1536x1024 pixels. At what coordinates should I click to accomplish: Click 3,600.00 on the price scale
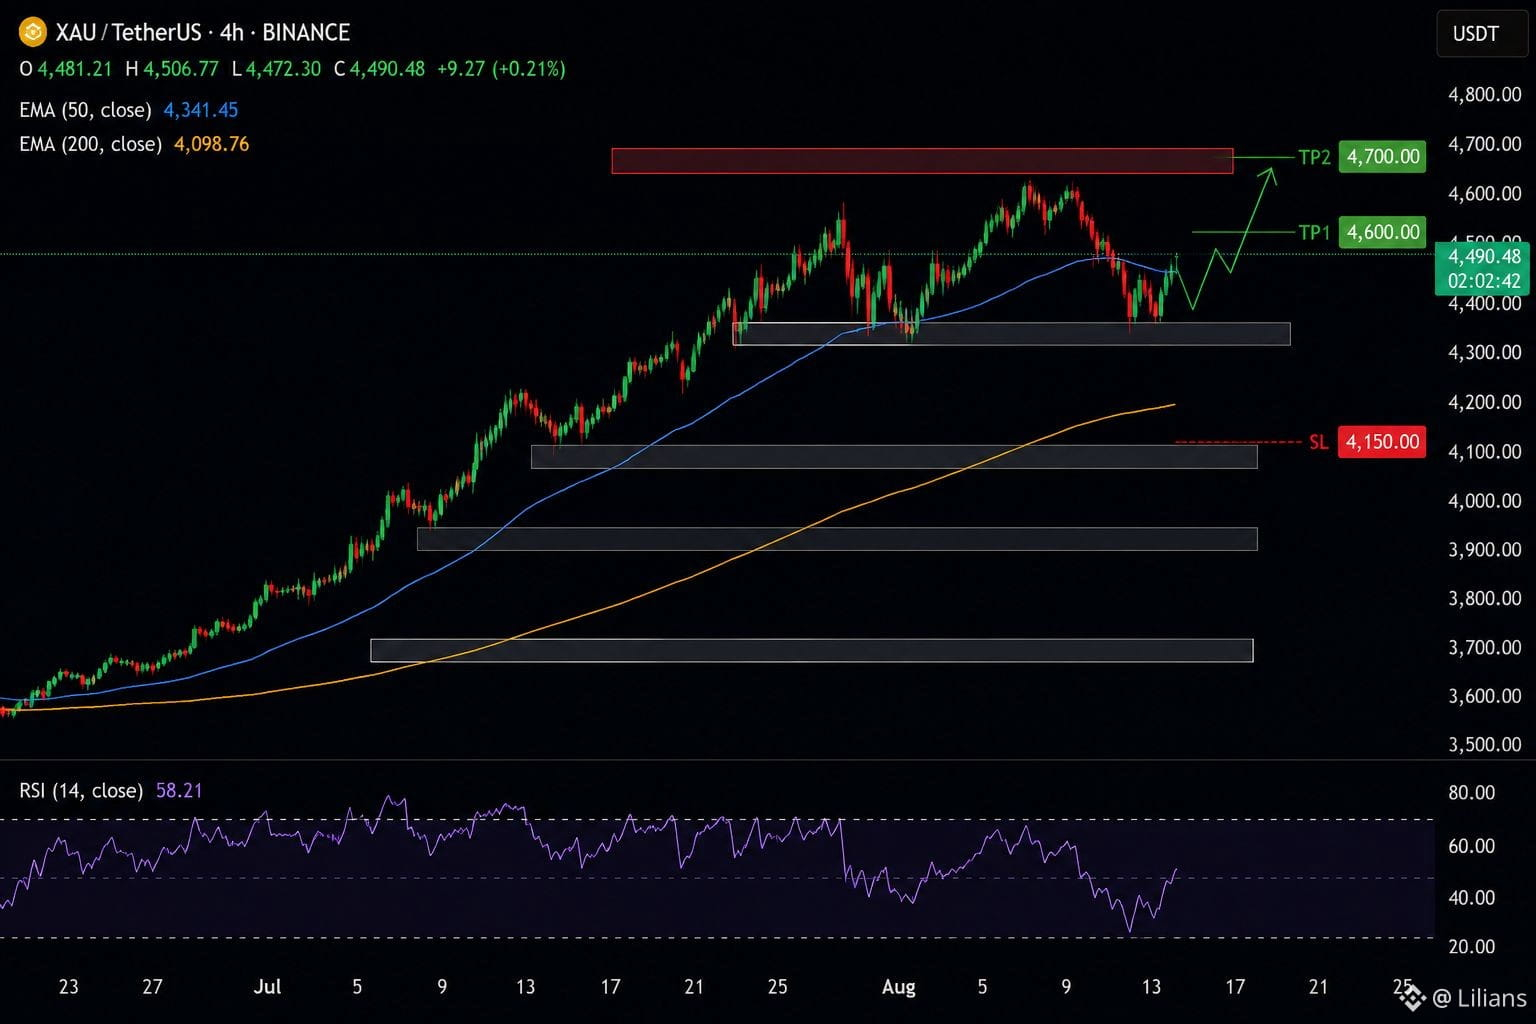1485,696
